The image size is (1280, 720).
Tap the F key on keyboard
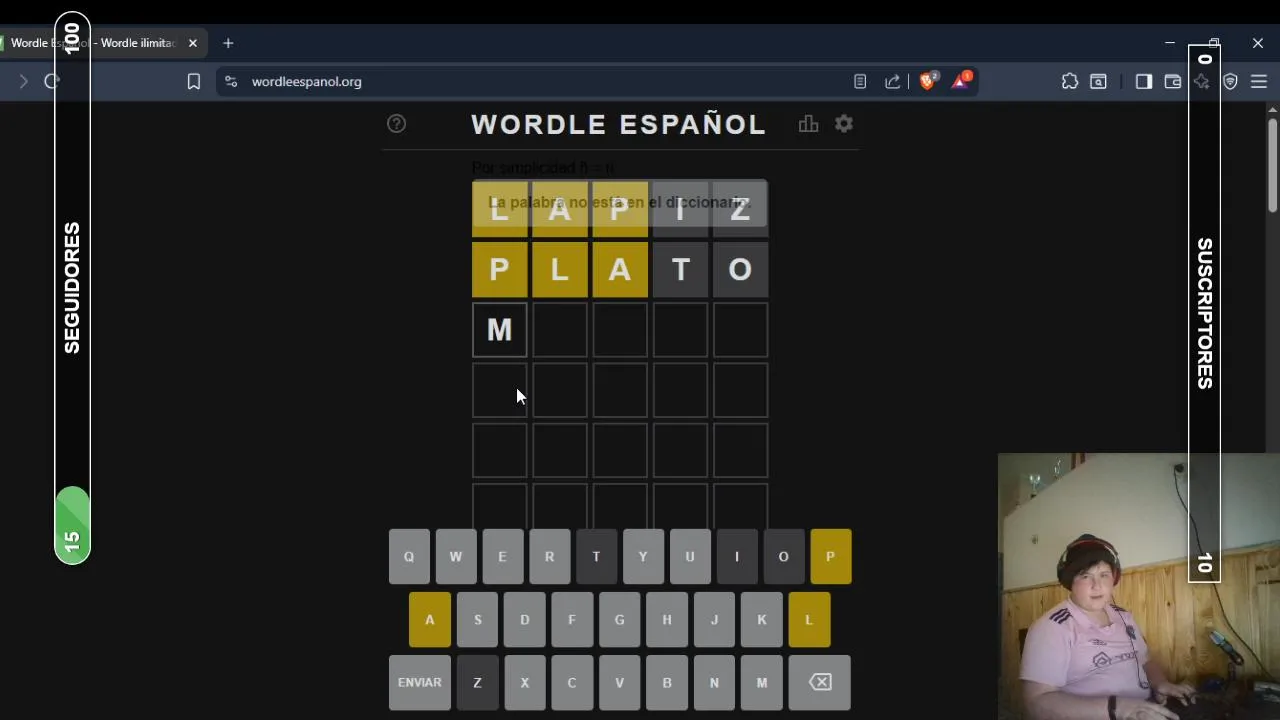(x=572, y=620)
